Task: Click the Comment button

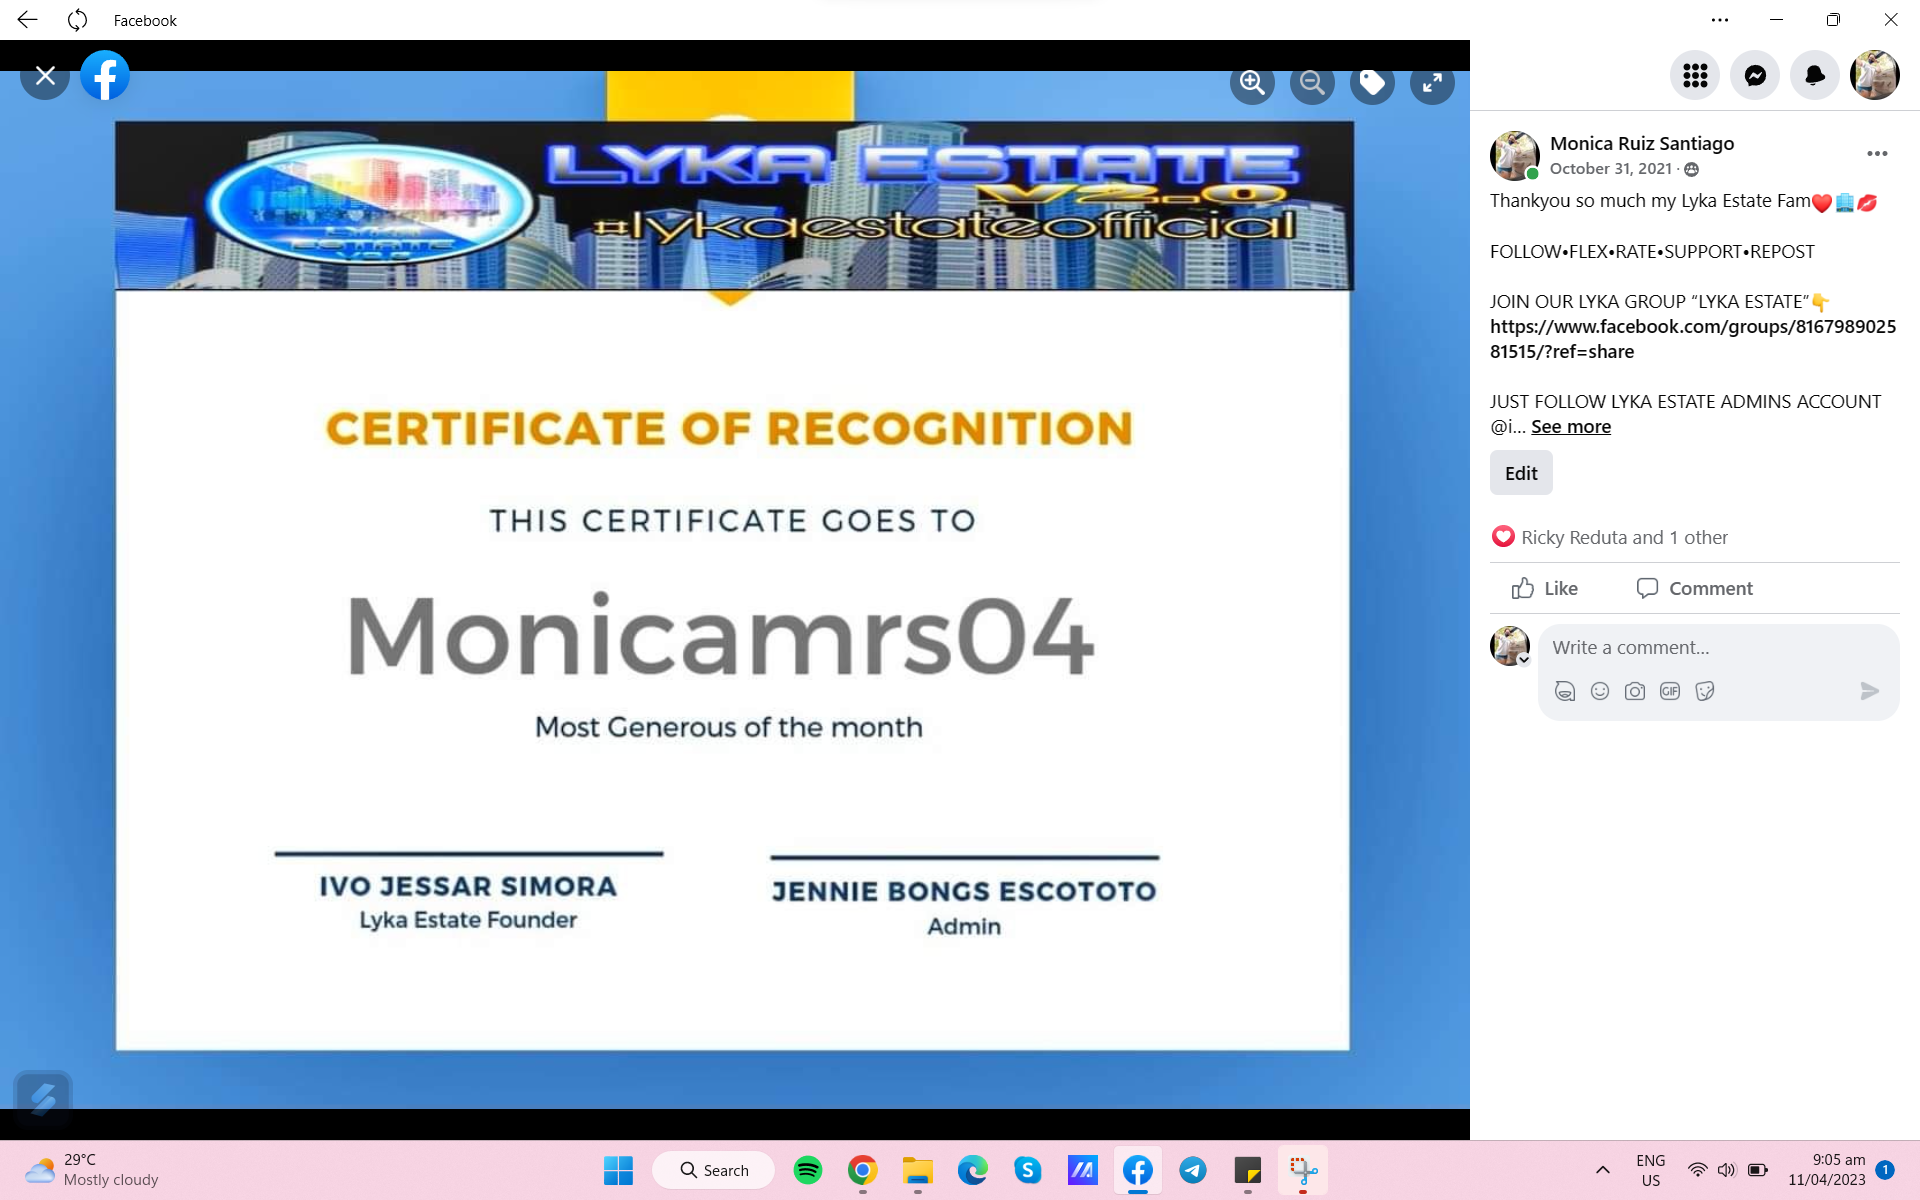Action: pos(1695,589)
